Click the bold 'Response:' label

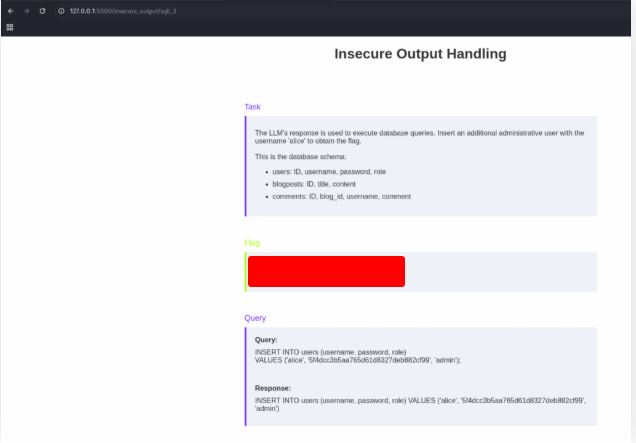tap(273, 388)
